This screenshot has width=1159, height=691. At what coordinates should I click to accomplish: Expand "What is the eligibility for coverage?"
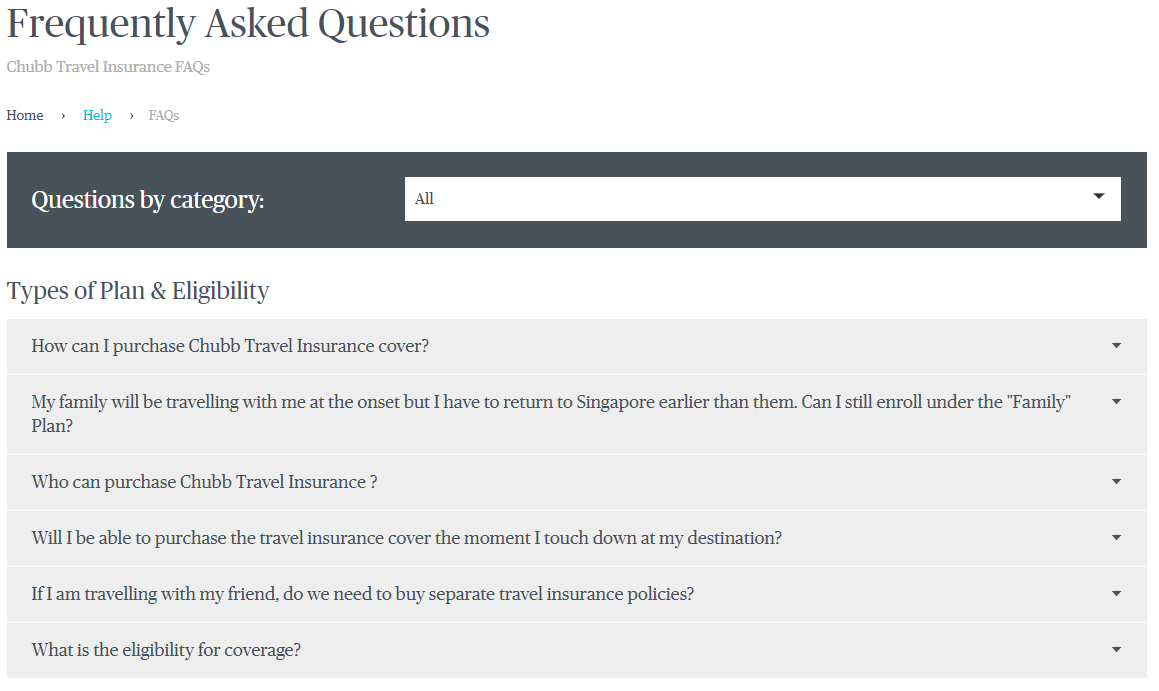pyautogui.click(x=165, y=649)
